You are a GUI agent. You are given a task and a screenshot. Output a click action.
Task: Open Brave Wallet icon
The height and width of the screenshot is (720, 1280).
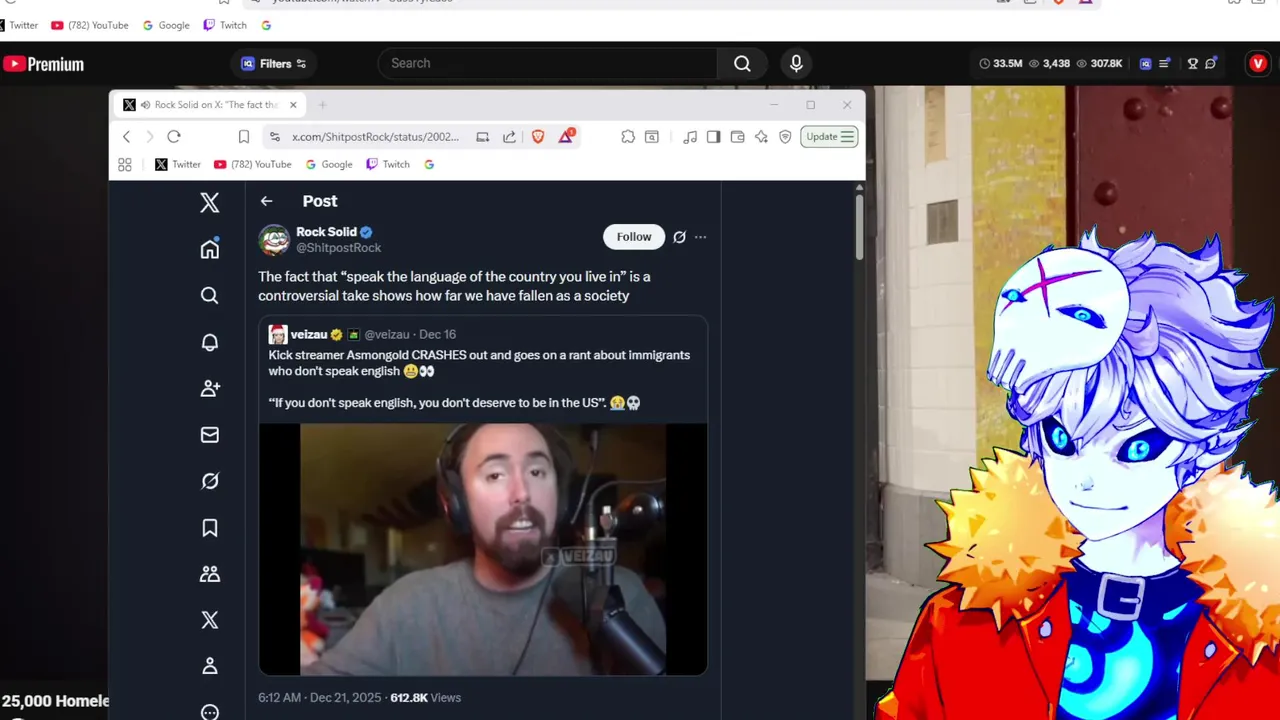click(737, 137)
